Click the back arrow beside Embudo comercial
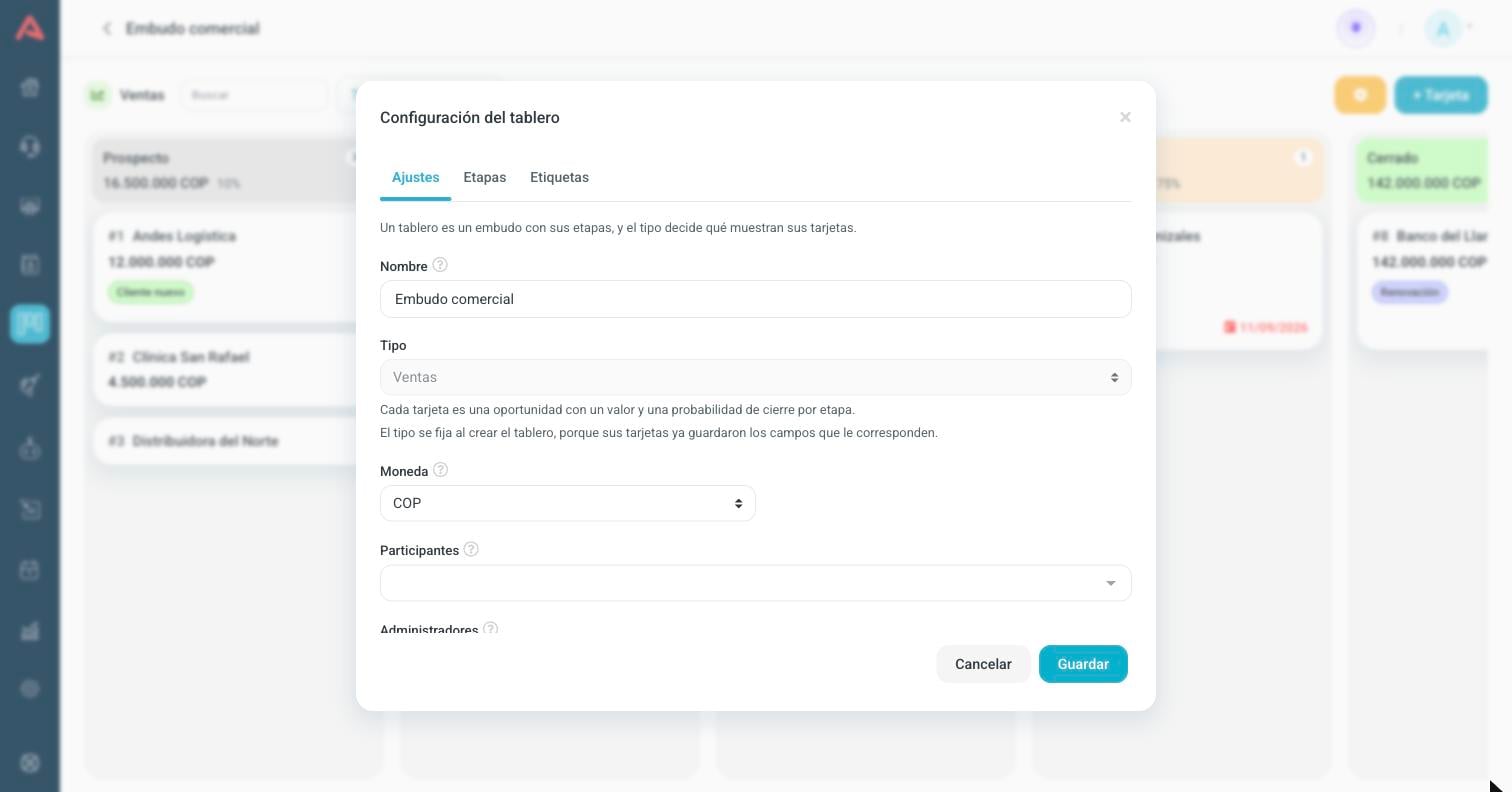1512x792 pixels. tap(107, 28)
